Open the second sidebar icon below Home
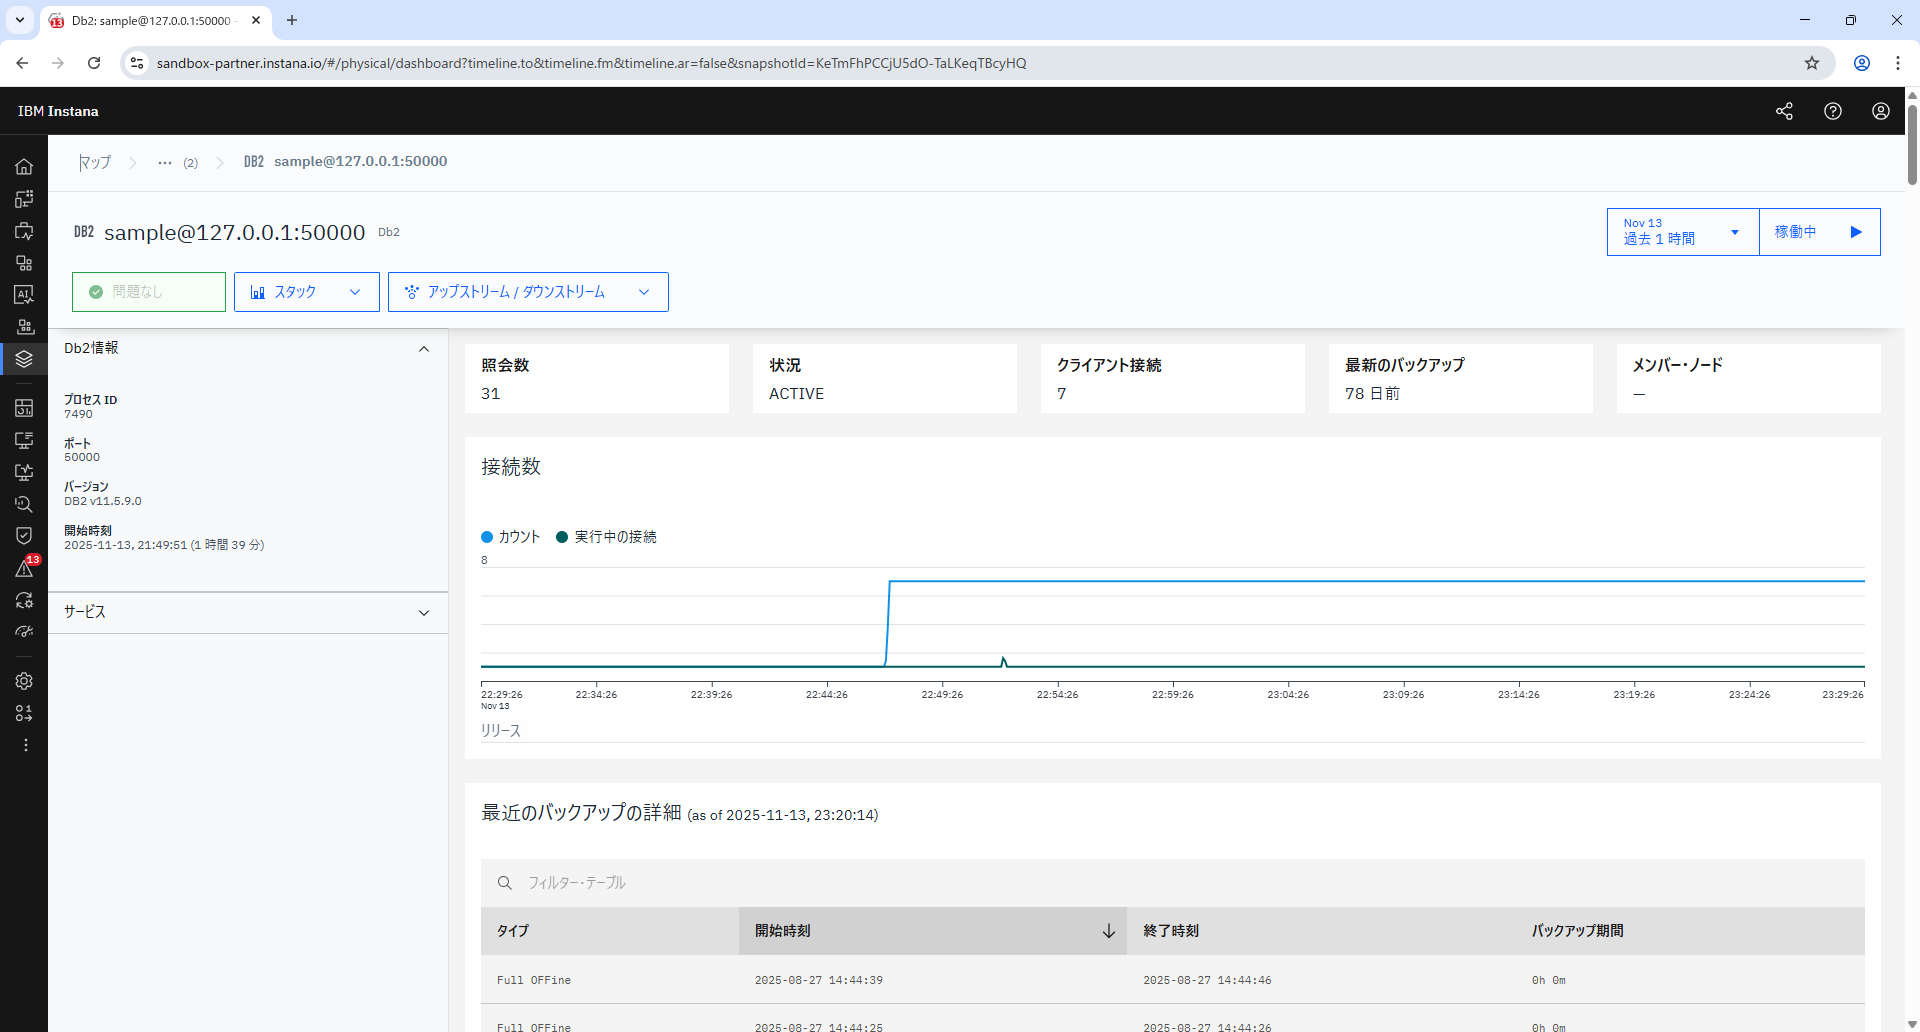This screenshot has height=1032, width=1920. click(x=24, y=199)
